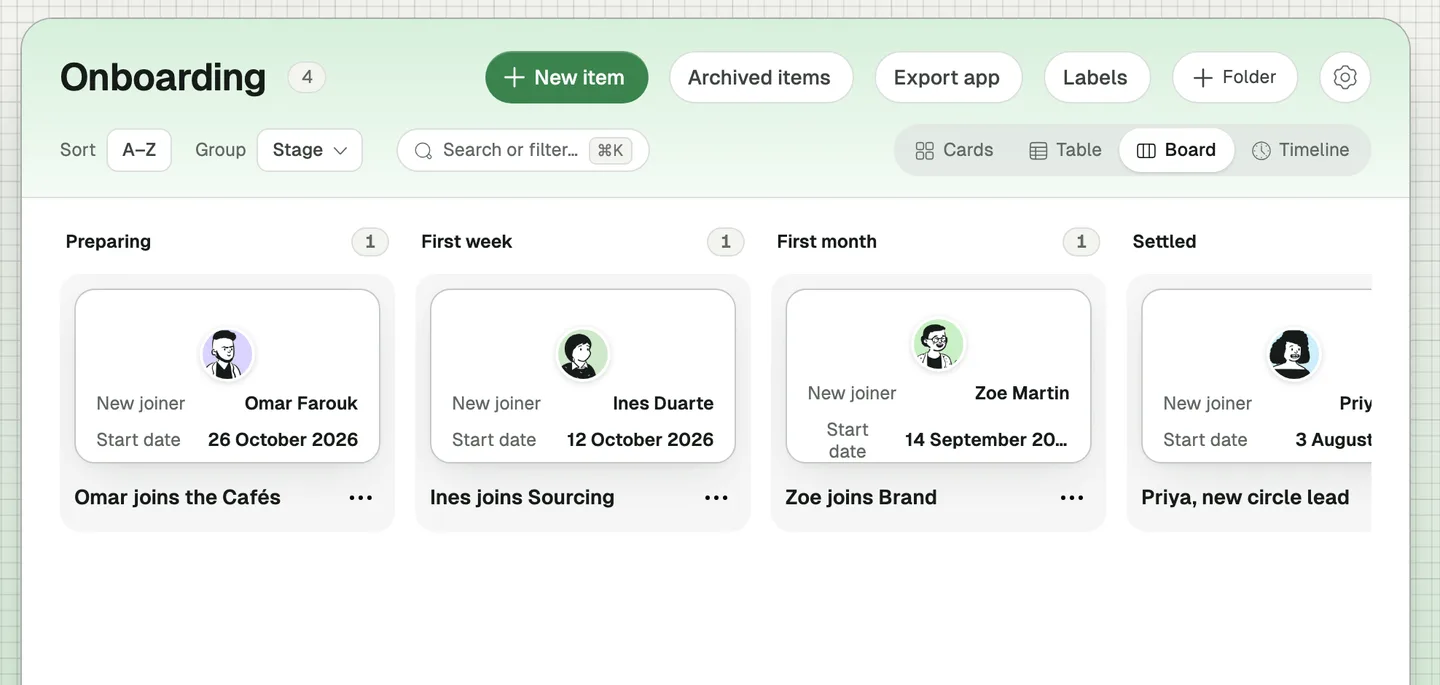Click the search magnifier icon
Viewport: 1440px width, 685px height.
click(423, 150)
